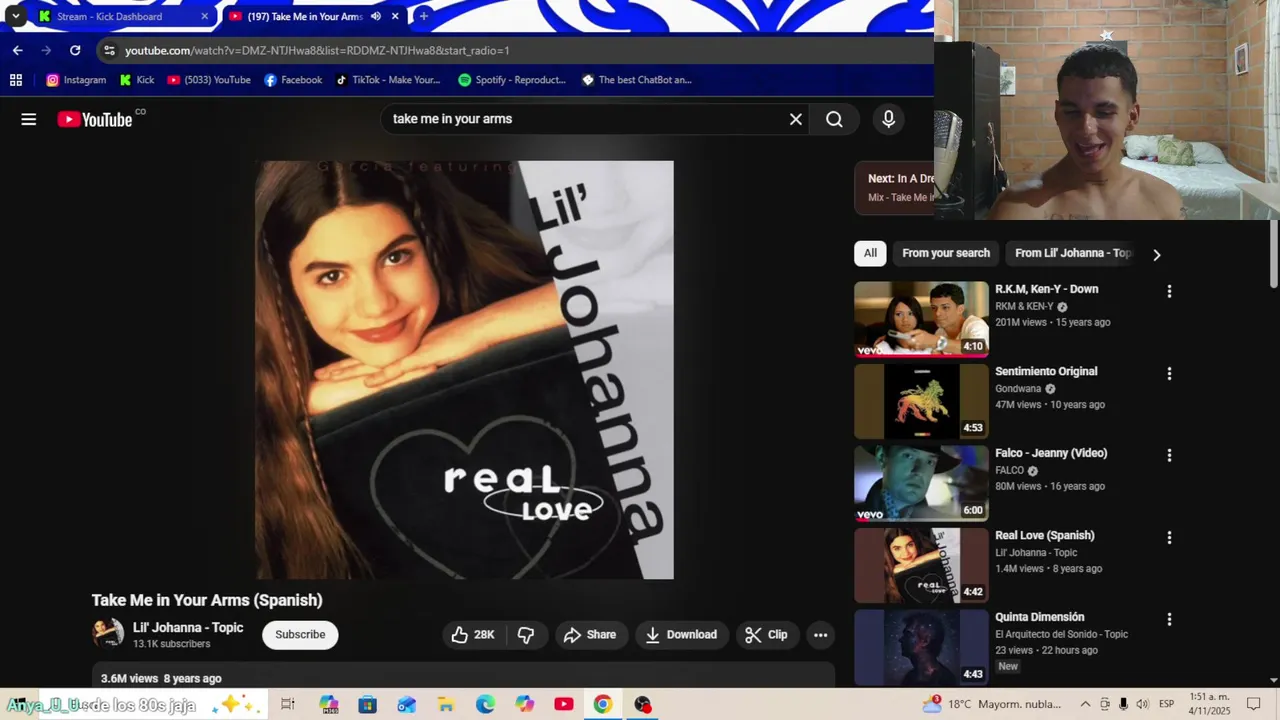Viewport: 1280px width, 720px height.
Task: Show hidden system tray icons chevron
Action: click(1085, 705)
